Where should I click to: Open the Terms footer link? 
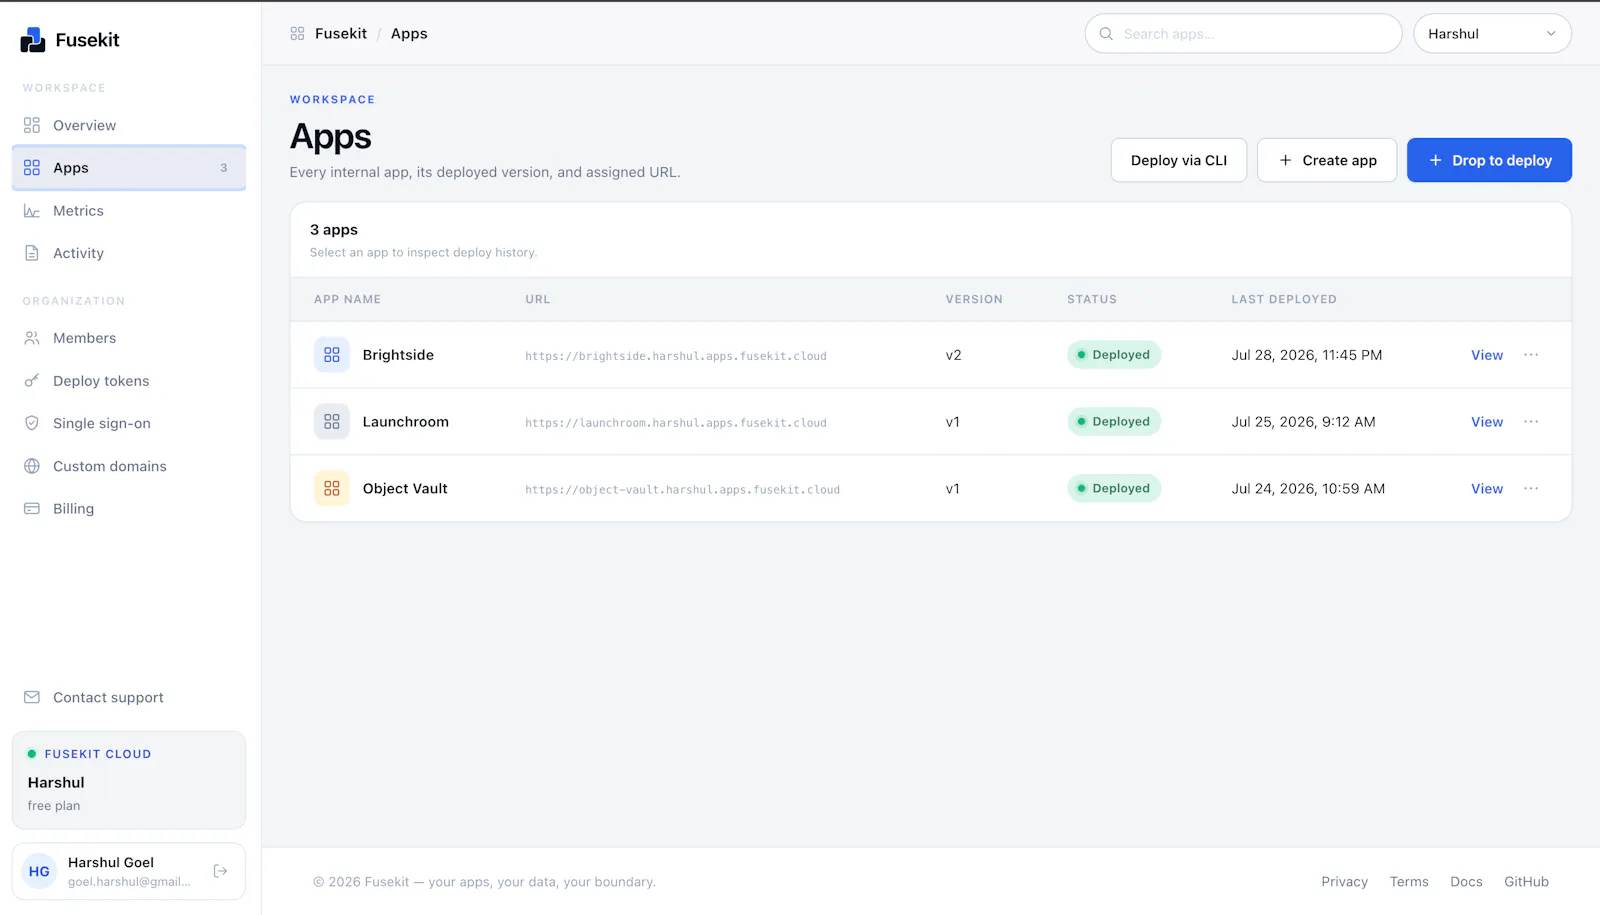1409,881
